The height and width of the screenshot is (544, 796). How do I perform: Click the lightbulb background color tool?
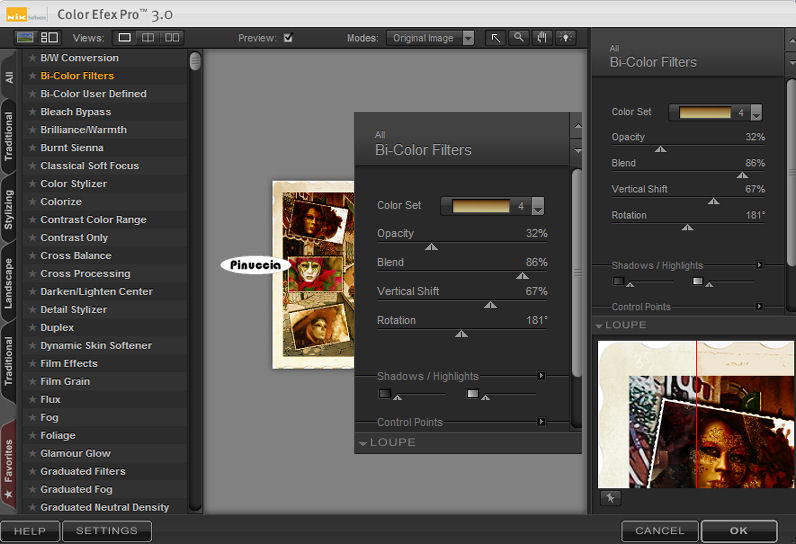click(x=565, y=38)
